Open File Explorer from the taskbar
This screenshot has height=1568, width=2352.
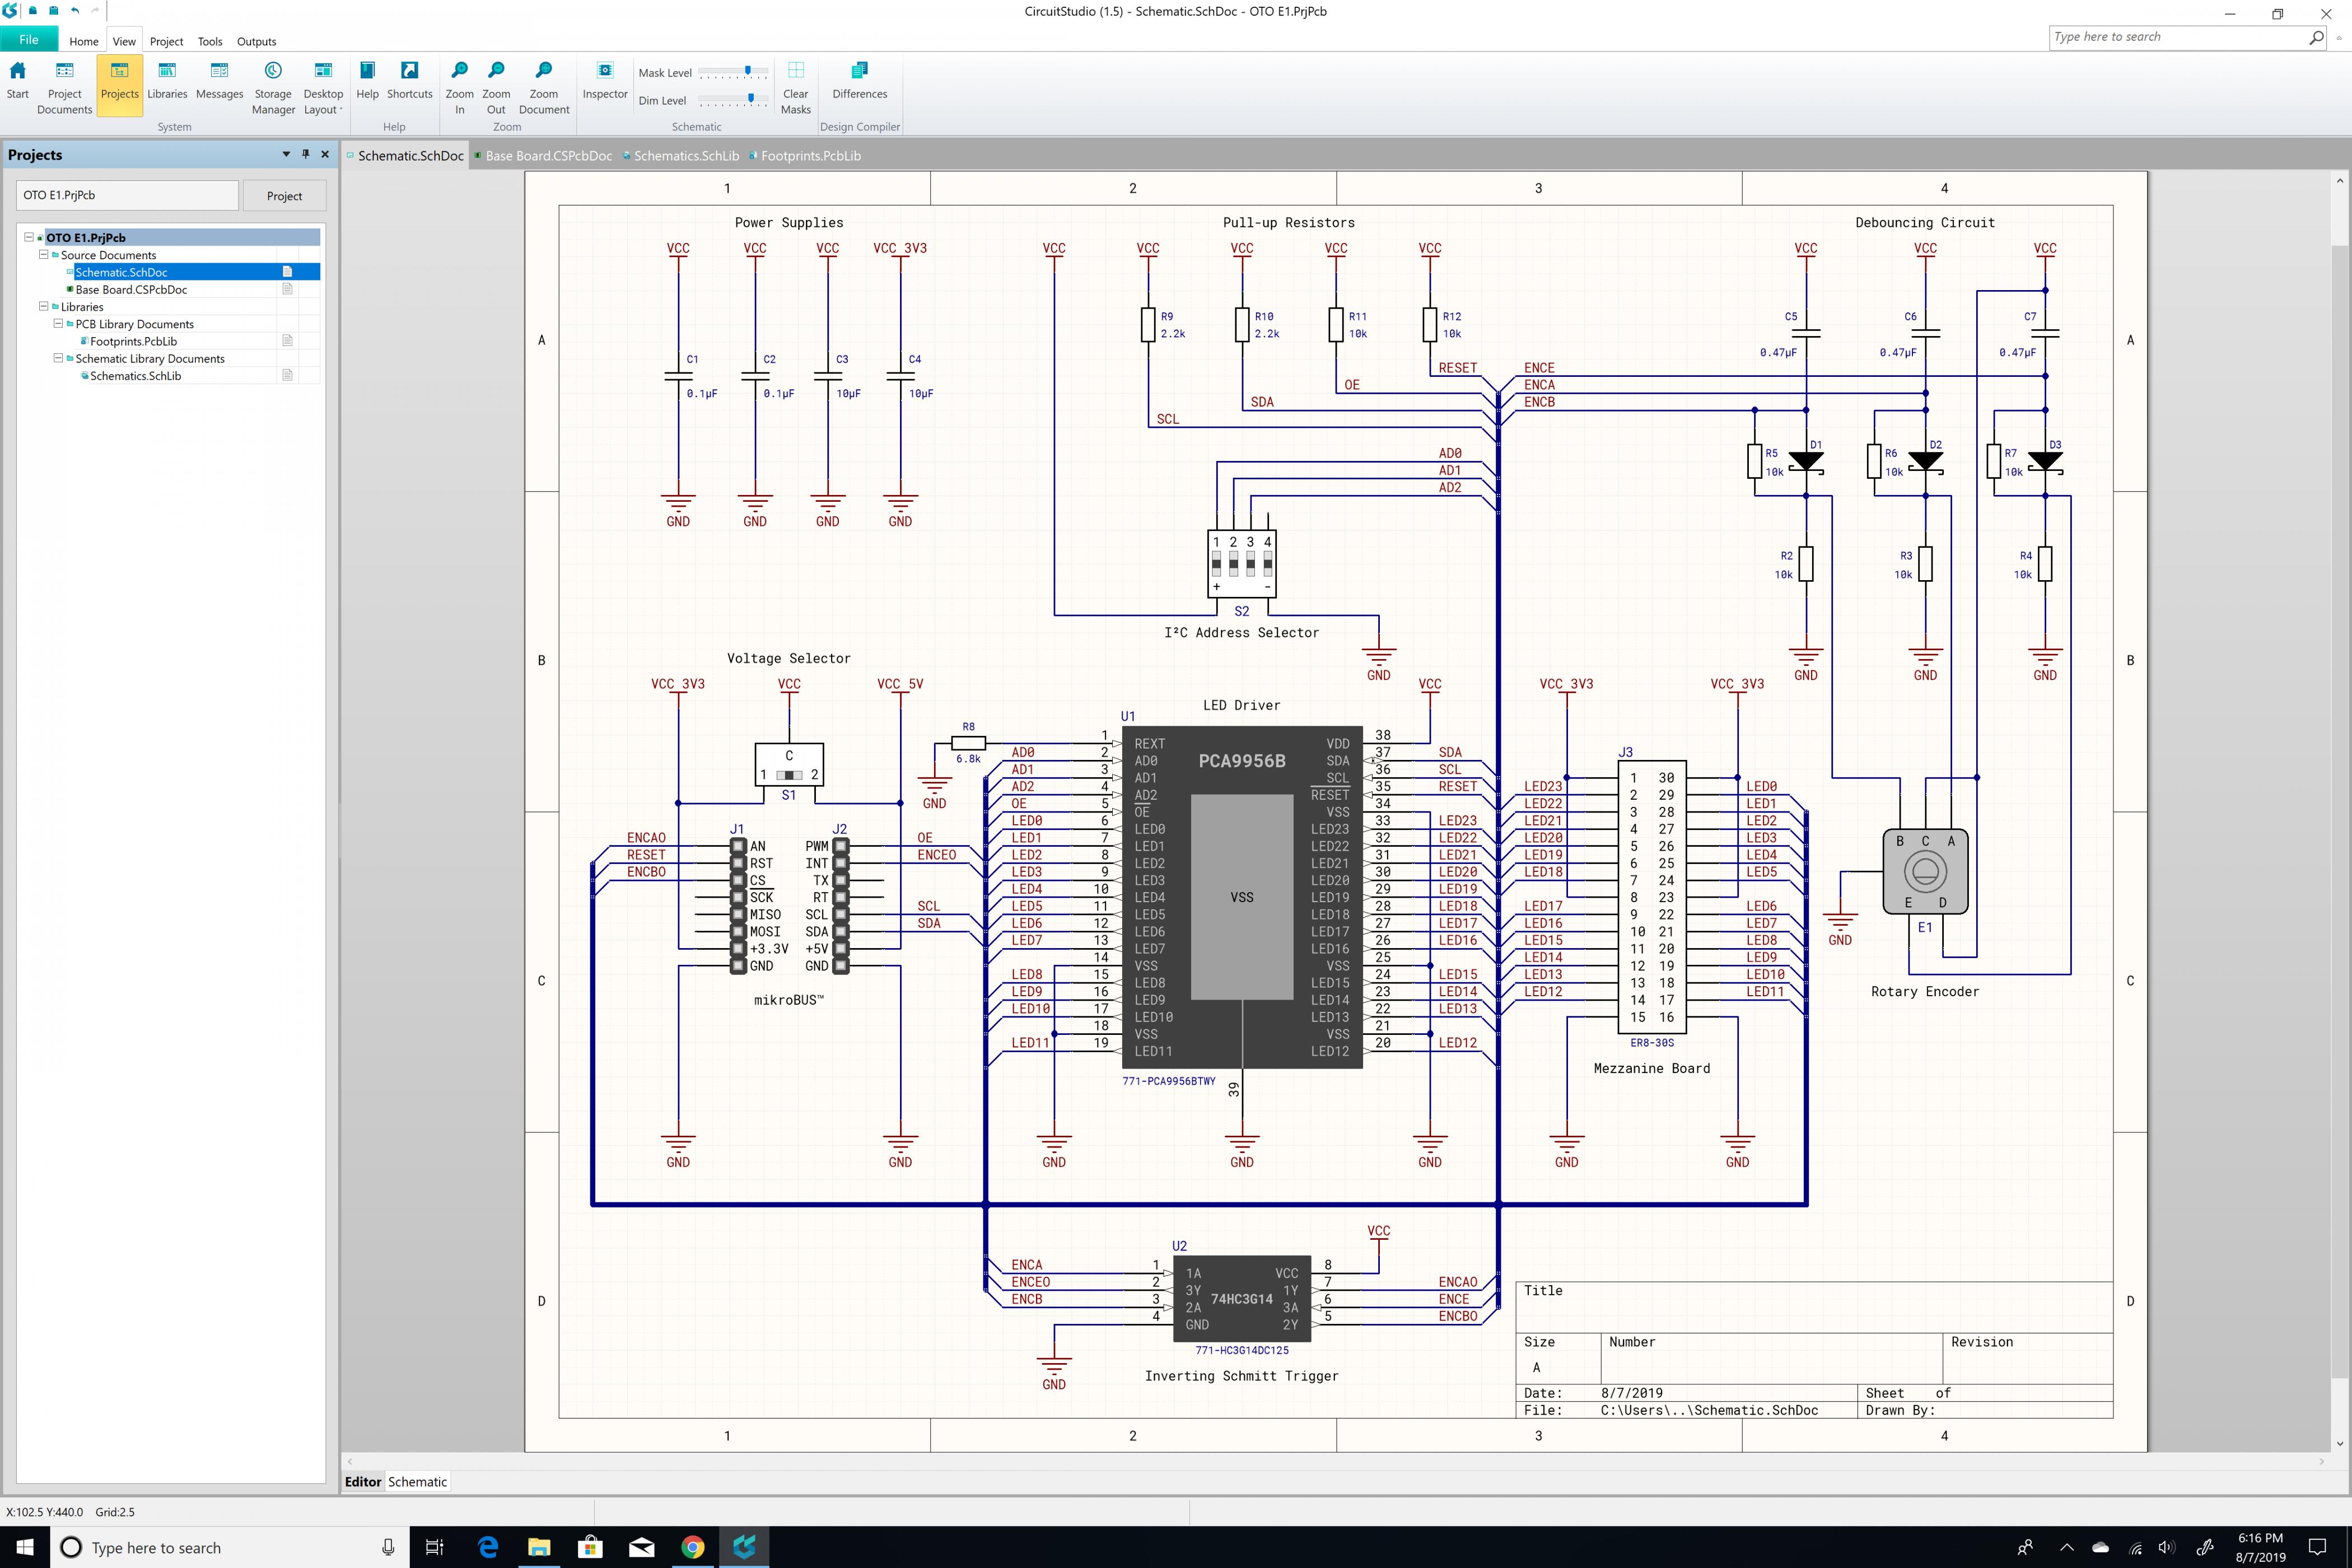click(539, 1547)
